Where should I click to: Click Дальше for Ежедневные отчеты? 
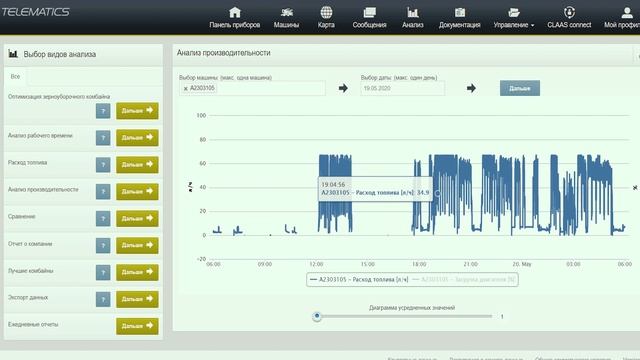click(x=137, y=326)
